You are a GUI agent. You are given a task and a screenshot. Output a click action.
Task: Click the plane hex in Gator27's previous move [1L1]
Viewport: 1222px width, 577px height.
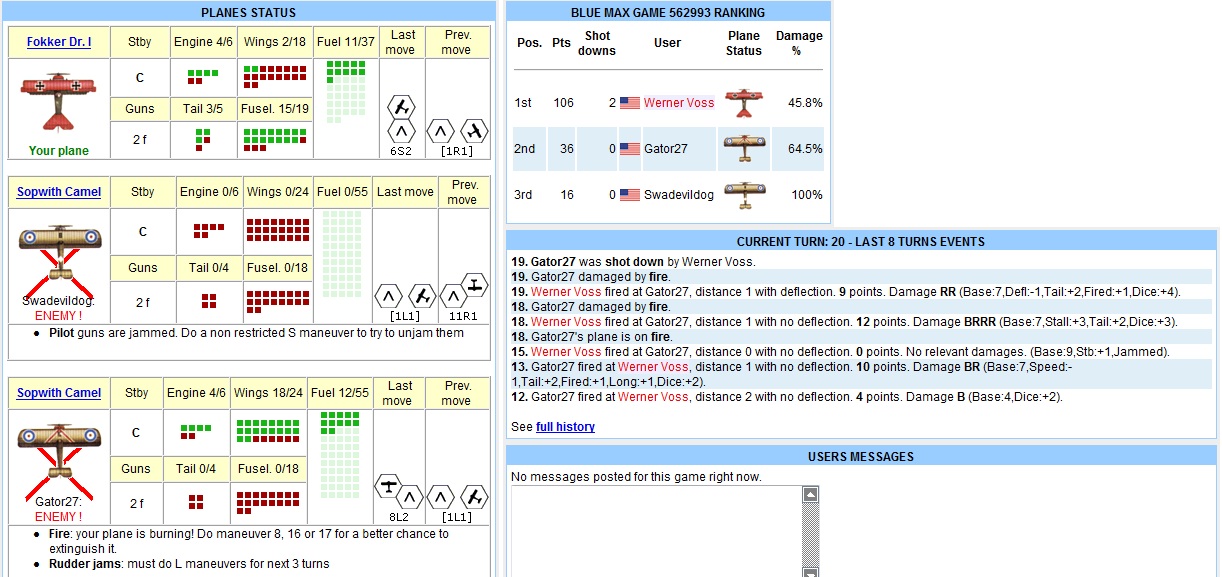click(473, 497)
